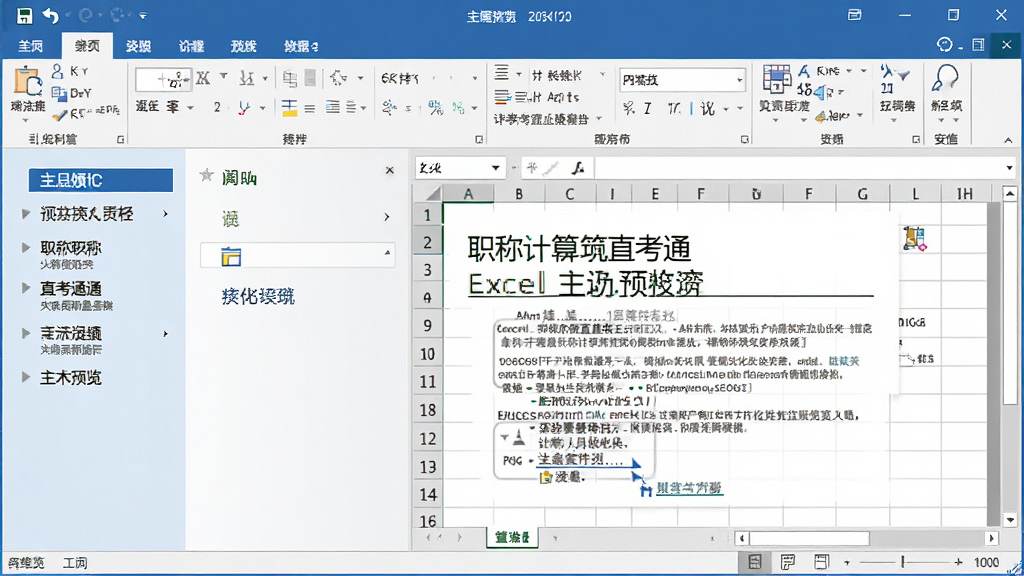Click the large Paste clipboard icon
Viewport: 1024px width, 576px height.
tap(27, 82)
